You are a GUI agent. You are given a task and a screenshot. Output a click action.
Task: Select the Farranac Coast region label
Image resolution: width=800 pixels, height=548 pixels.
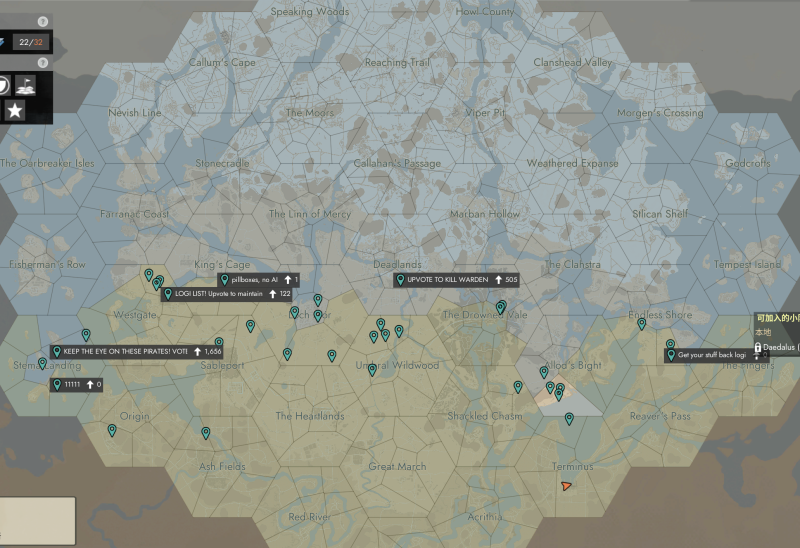click(135, 214)
